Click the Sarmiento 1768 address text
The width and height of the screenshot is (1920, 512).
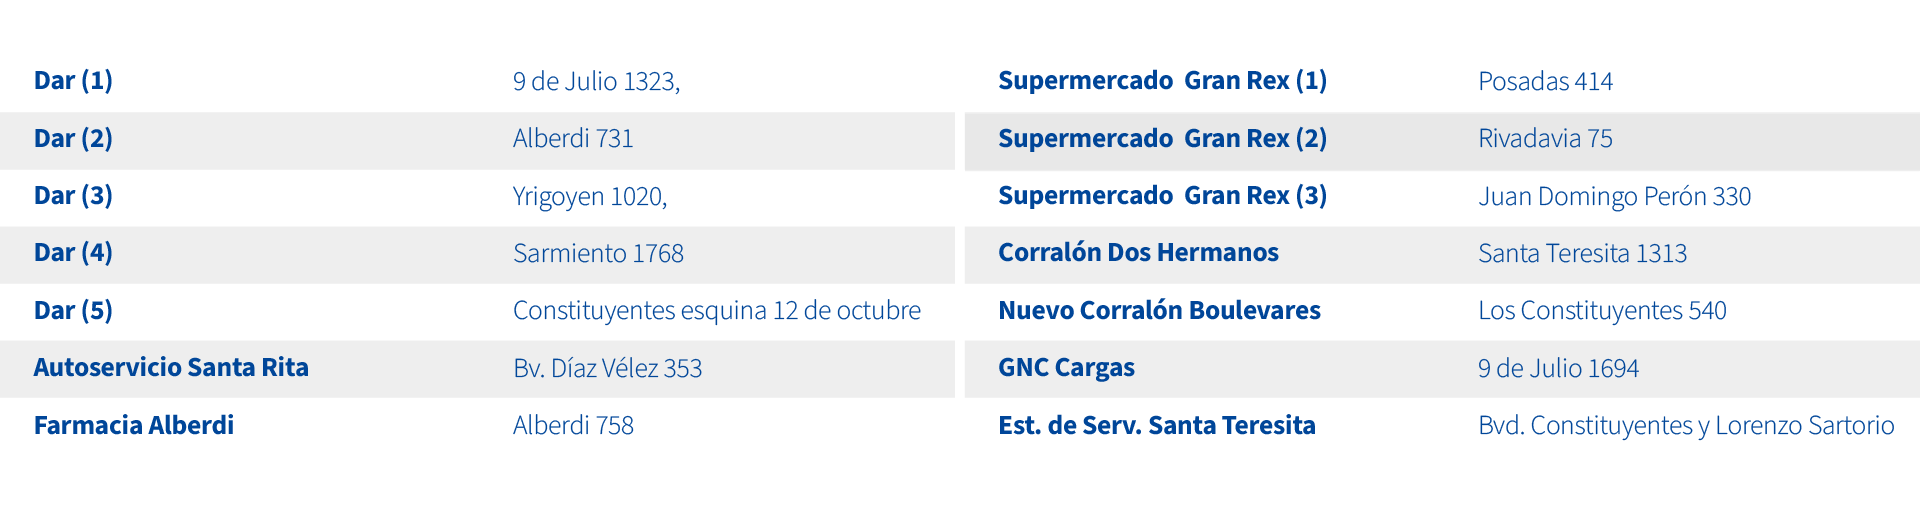point(598,254)
